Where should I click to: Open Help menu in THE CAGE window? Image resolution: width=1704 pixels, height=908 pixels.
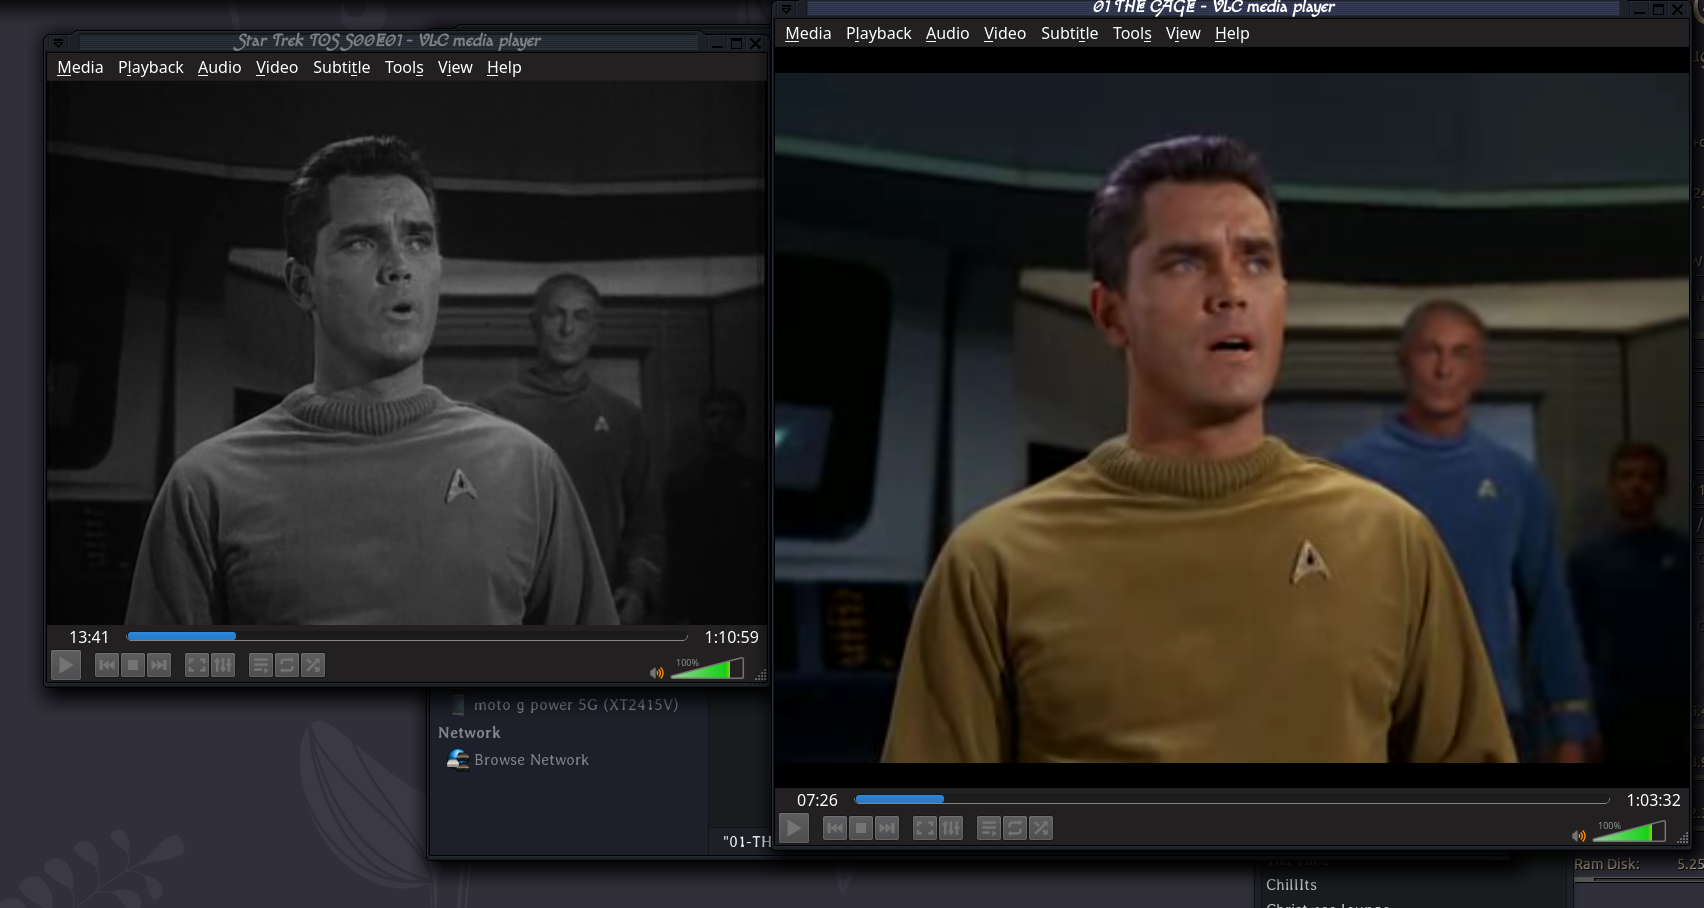coord(1232,33)
